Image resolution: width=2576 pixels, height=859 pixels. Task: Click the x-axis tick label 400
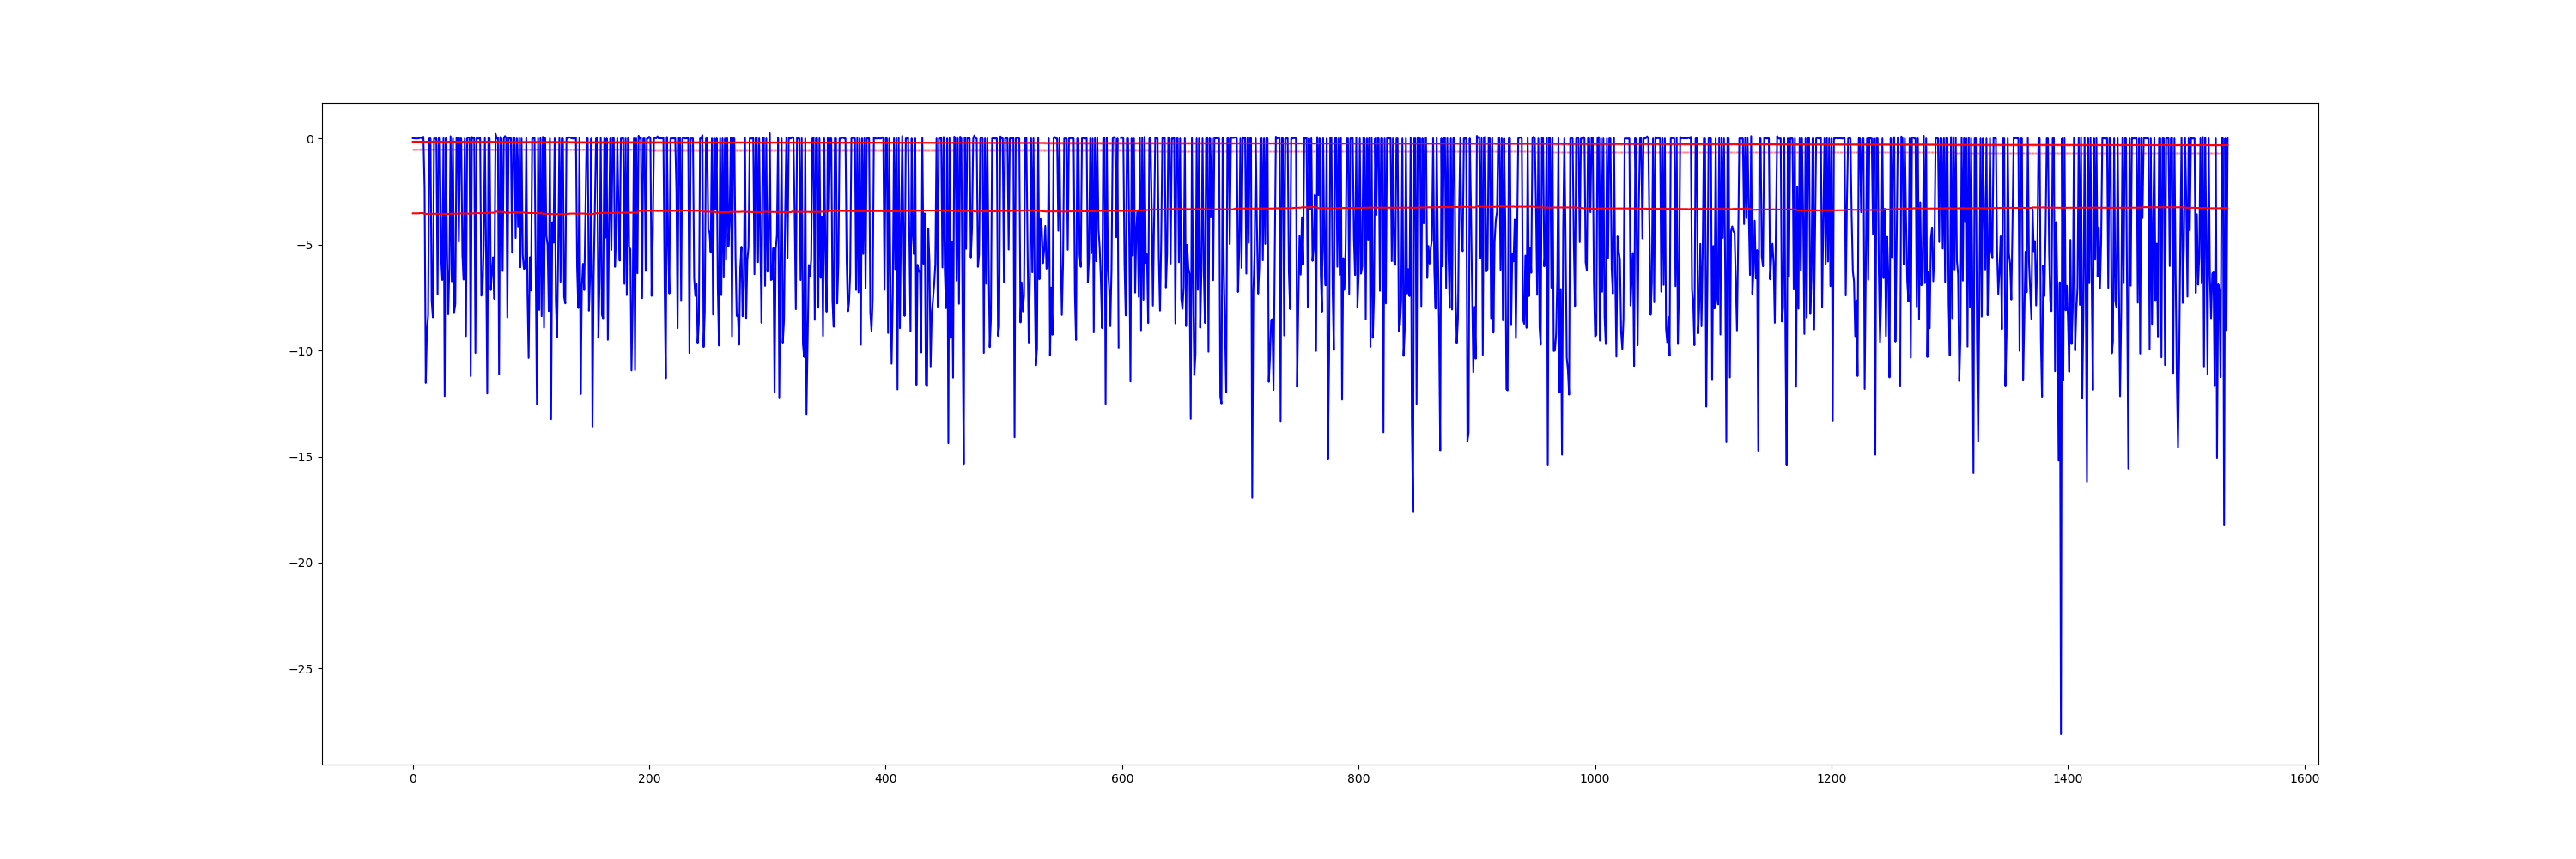(886, 779)
